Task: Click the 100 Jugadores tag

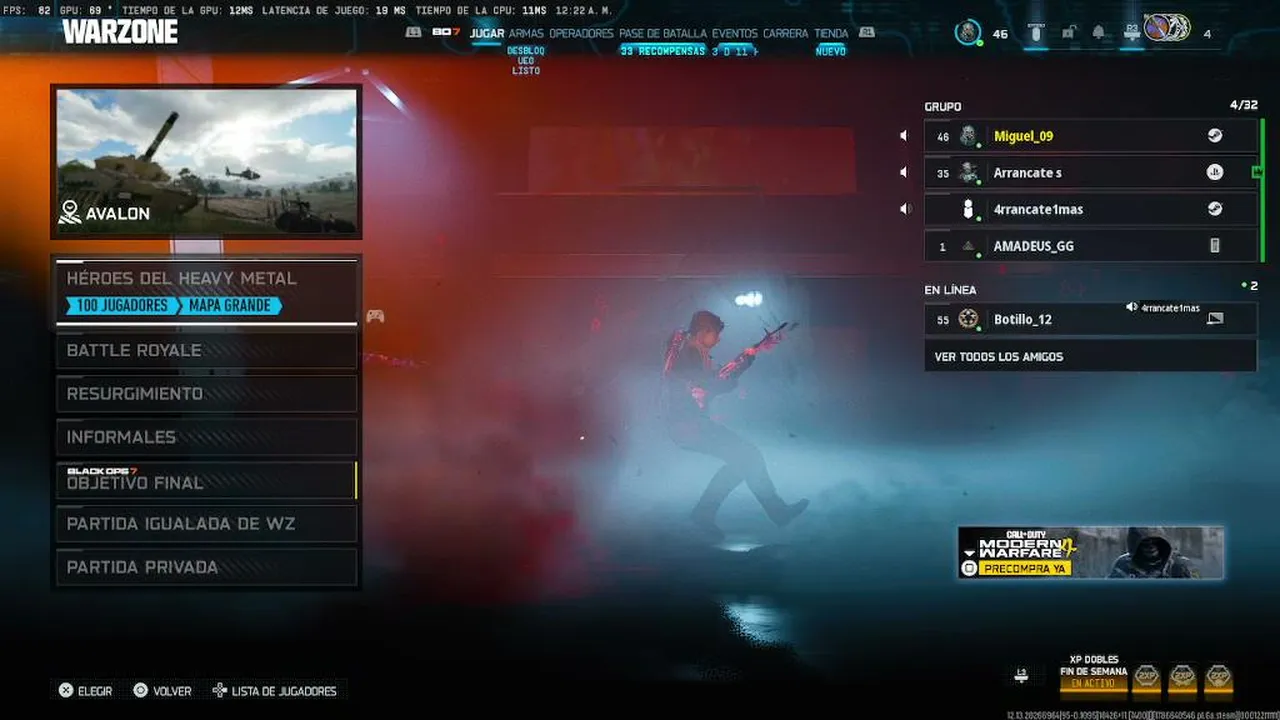Action: (x=123, y=306)
